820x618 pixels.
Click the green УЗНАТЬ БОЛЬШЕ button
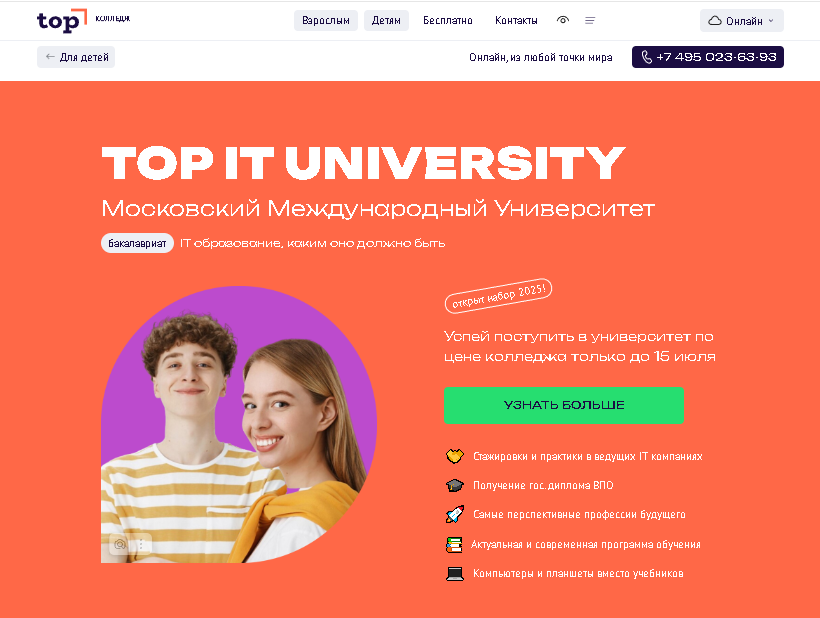[564, 405]
